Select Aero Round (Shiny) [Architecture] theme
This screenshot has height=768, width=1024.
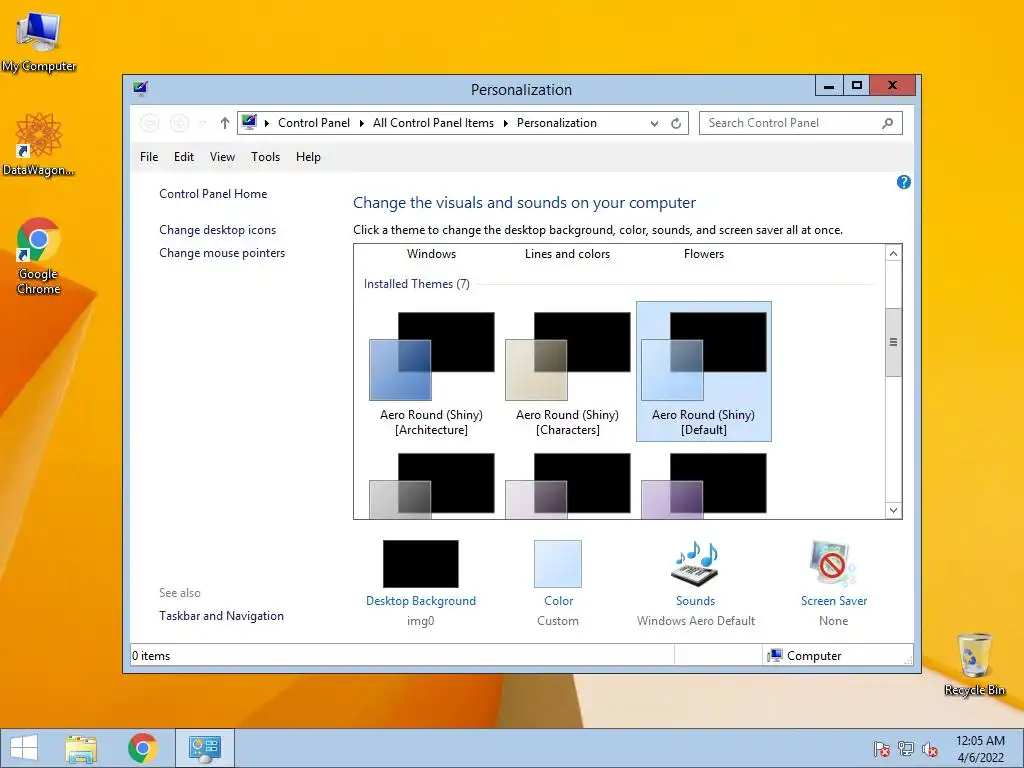pyautogui.click(x=432, y=372)
